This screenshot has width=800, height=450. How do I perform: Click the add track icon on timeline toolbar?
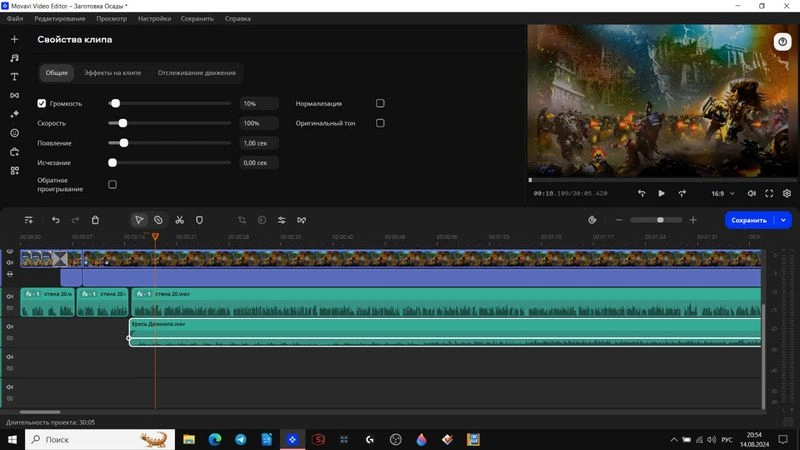[x=29, y=220]
